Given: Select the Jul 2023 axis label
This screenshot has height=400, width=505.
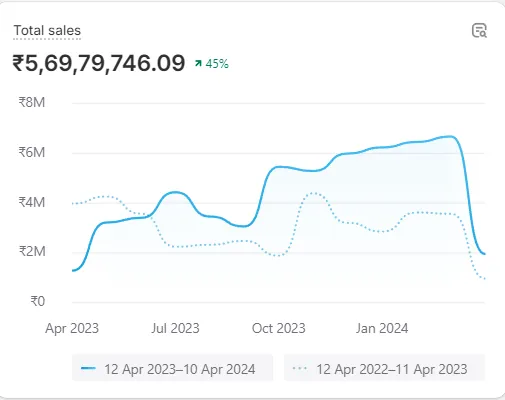Looking at the screenshot, I should (x=175, y=328).
